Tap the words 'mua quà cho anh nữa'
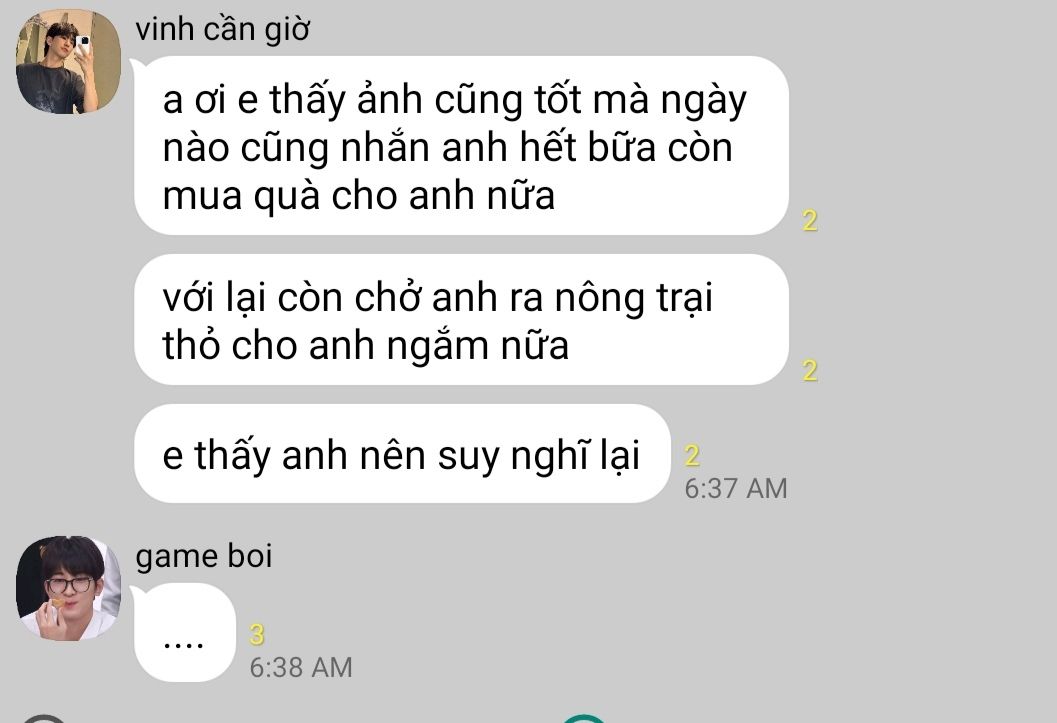 click(x=359, y=196)
